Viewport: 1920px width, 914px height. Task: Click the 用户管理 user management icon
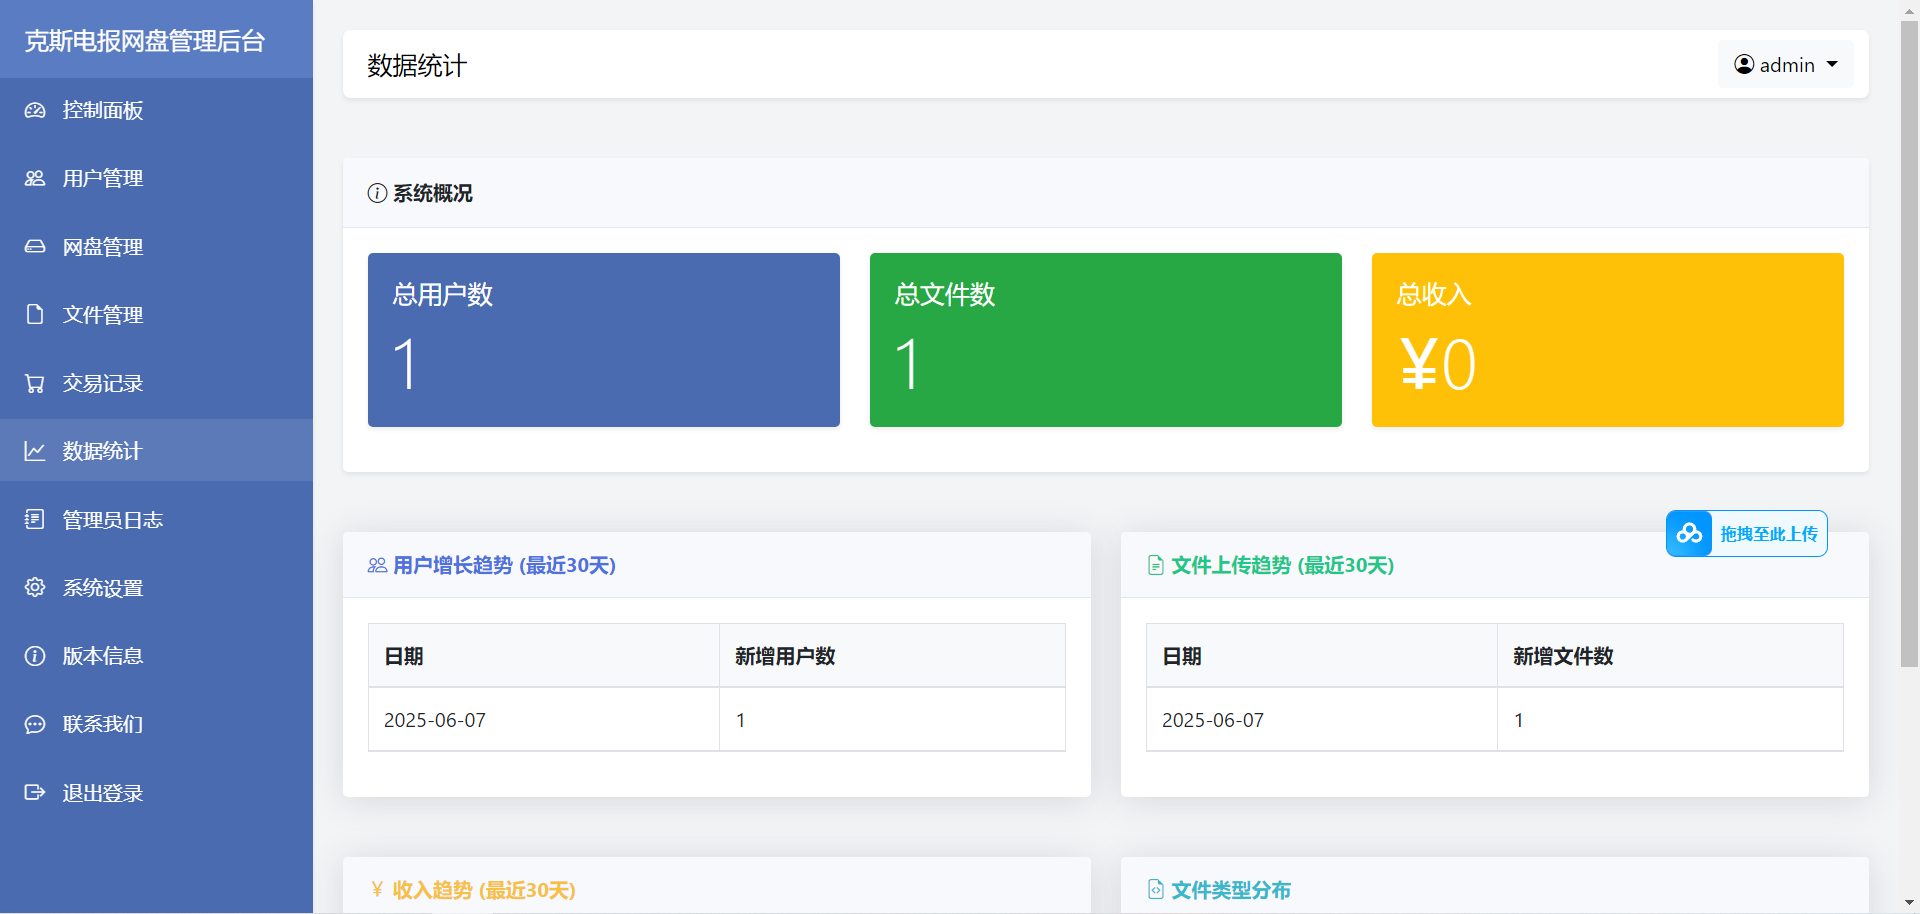coord(35,178)
